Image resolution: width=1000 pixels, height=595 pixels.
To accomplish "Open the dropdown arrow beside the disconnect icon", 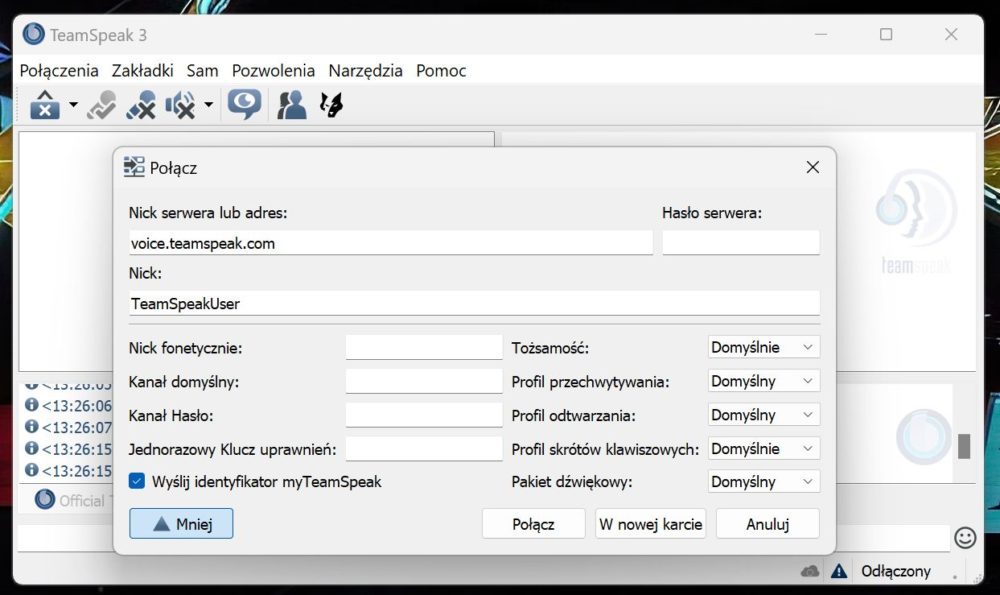I will click(73, 105).
